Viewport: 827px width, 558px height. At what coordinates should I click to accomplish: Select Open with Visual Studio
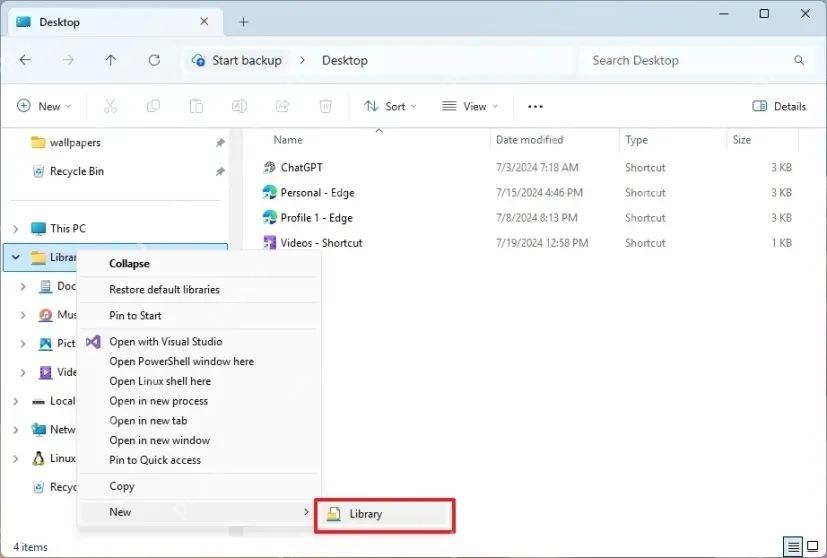point(199,342)
